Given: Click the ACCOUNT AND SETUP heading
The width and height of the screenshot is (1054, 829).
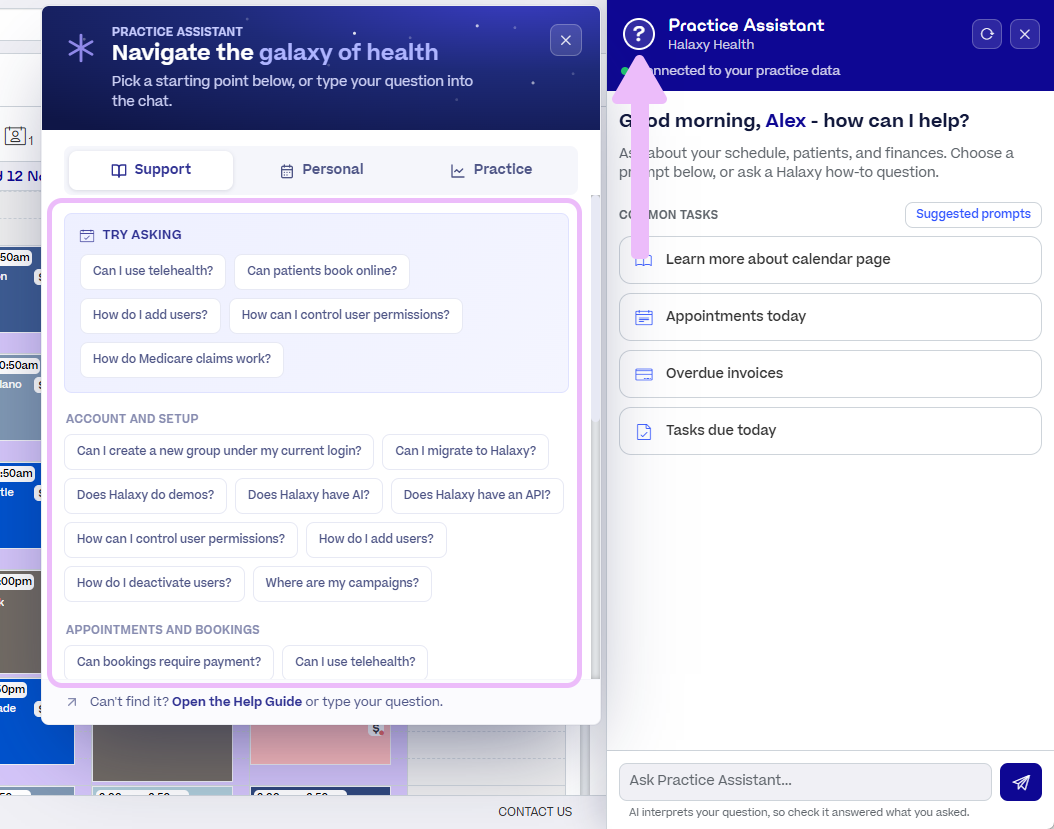Looking at the screenshot, I should point(132,419).
